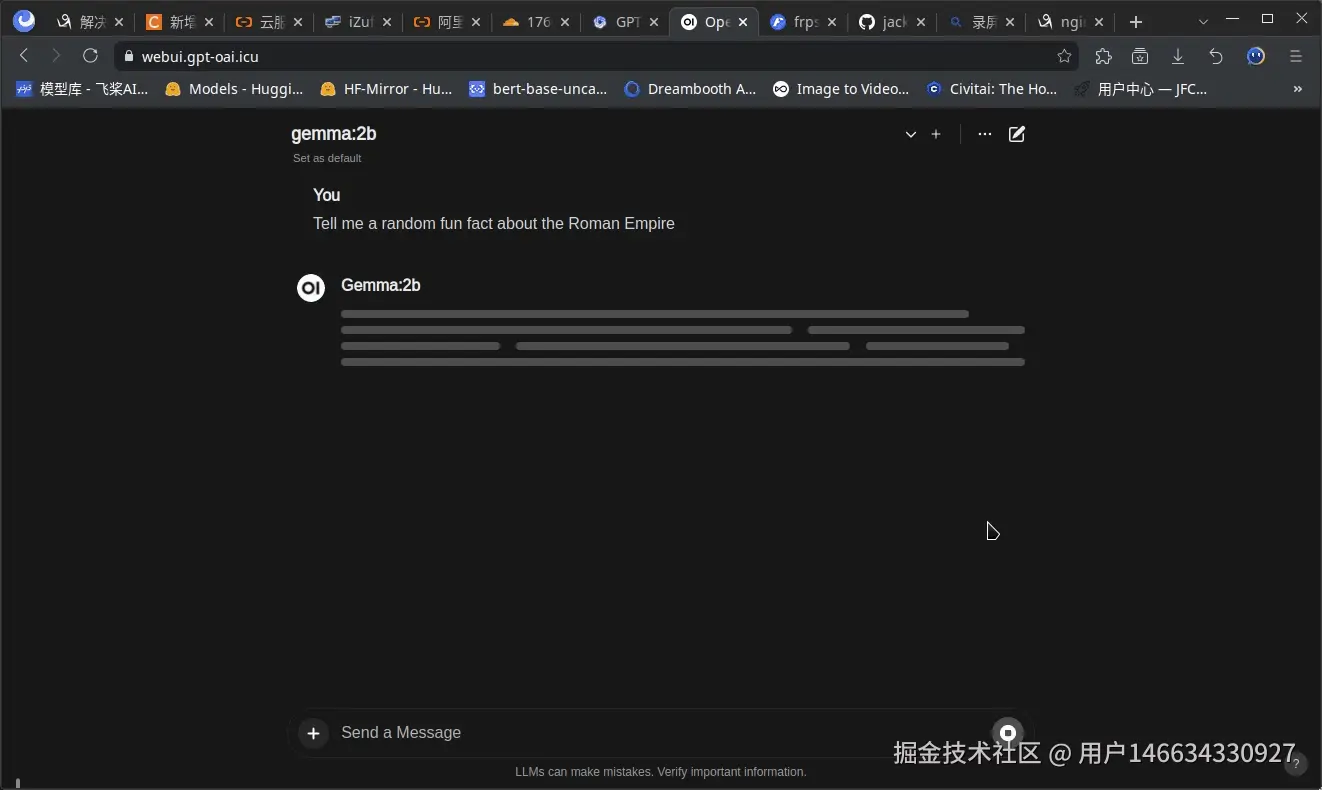This screenshot has width=1322, height=790.
Task: Switch to the 云服 tab
Action: [x=271, y=22]
